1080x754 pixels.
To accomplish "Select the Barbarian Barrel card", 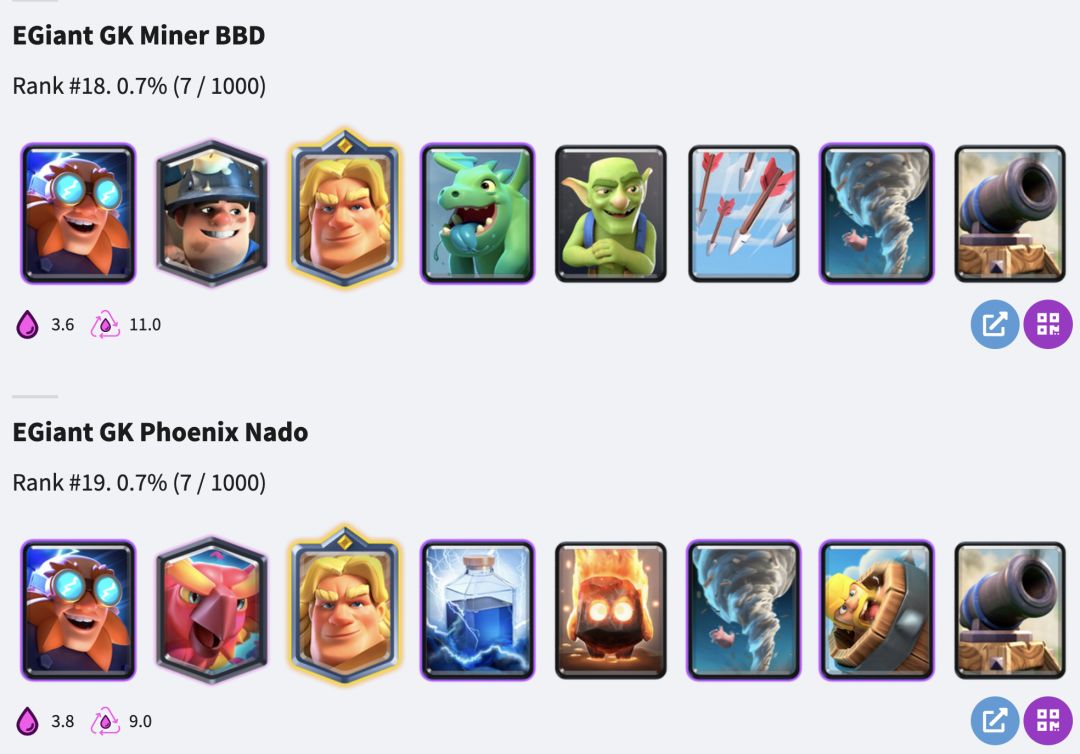I will (x=877, y=610).
